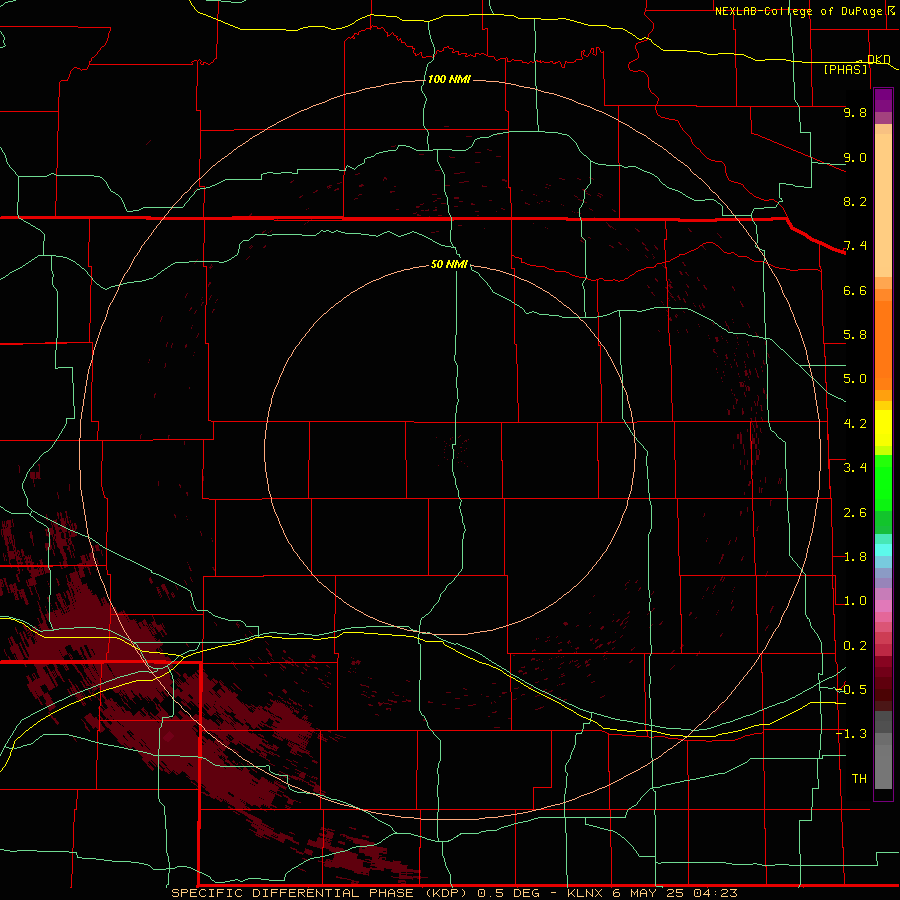Click the 7.4 scale value

855,246
